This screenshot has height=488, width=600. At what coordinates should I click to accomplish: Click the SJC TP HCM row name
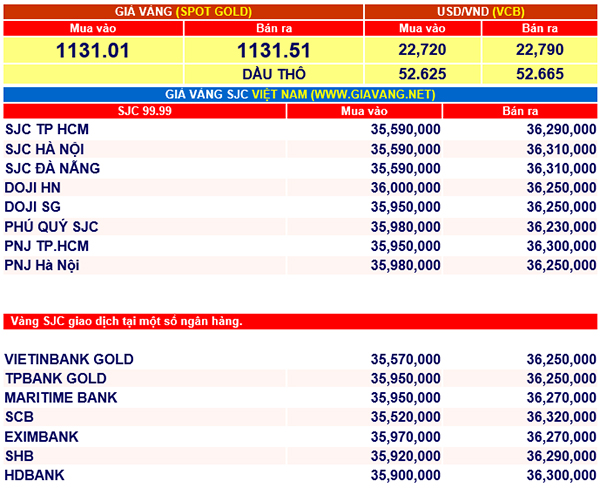click(x=47, y=129)
